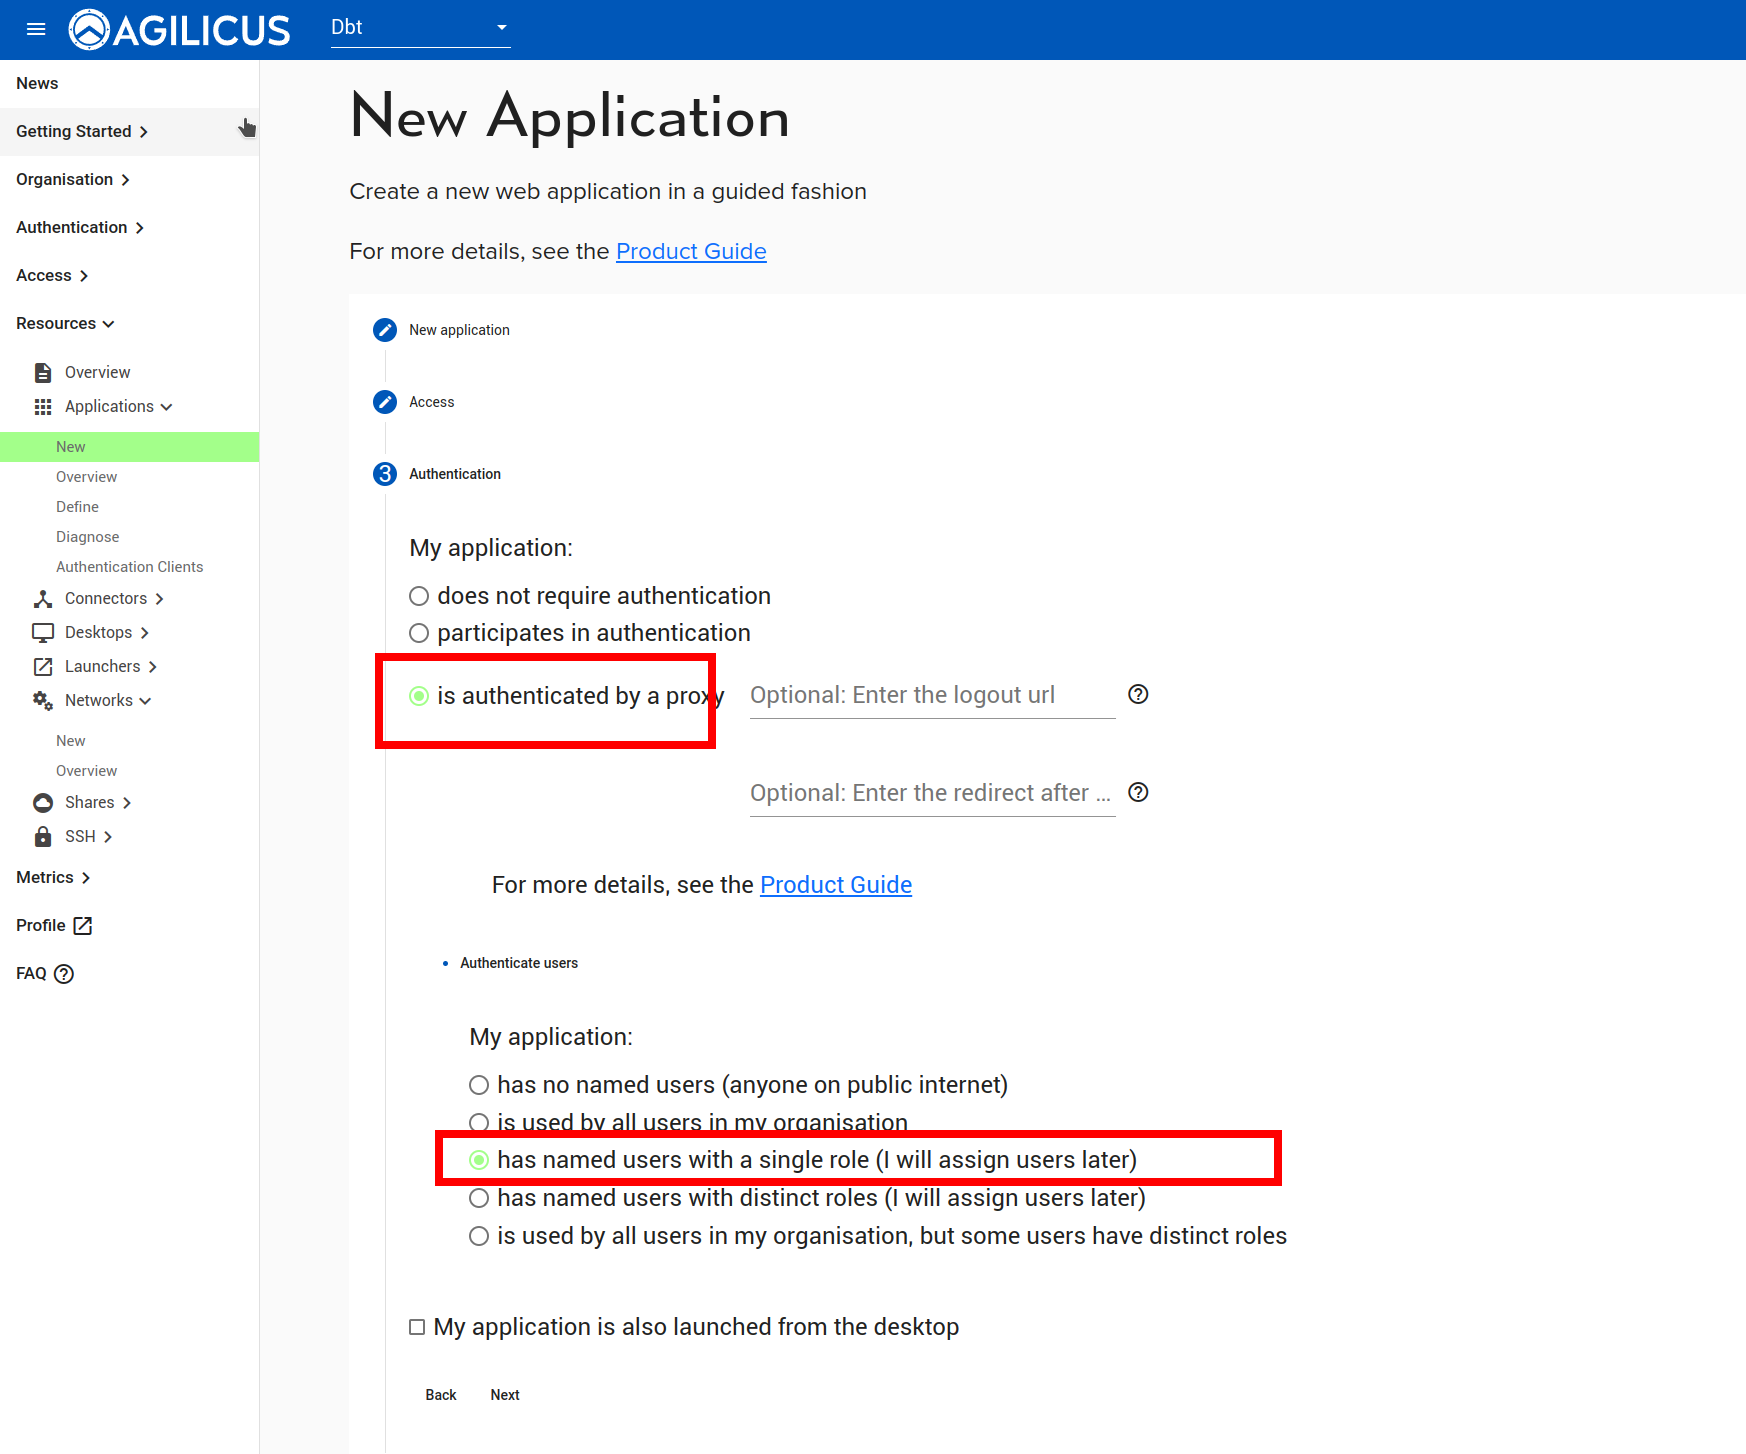Select 'participates in authentication' radio button
The width and height of the screenshot is (1746, 1454).
click(x=419, y=634)
